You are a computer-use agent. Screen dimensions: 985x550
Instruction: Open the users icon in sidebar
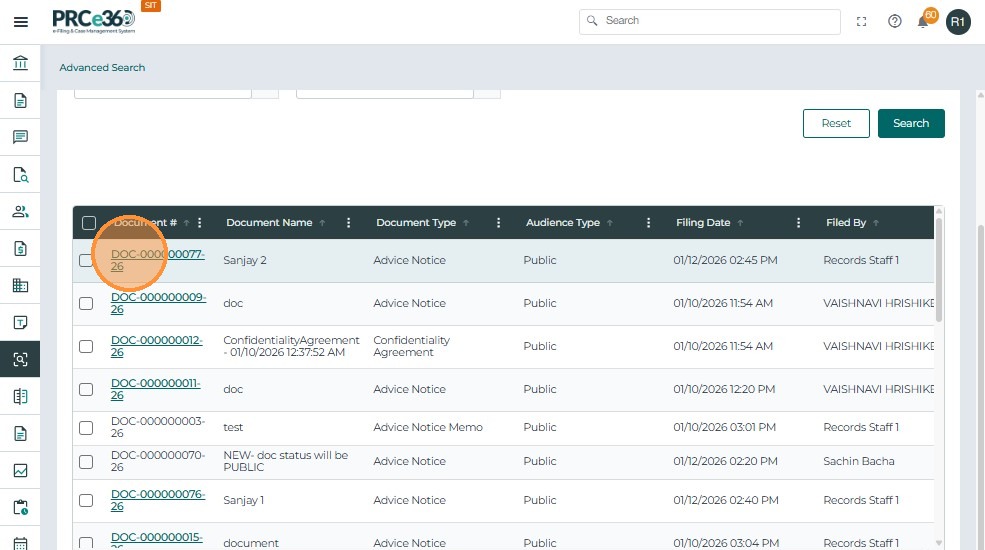[x=20, y=211]
